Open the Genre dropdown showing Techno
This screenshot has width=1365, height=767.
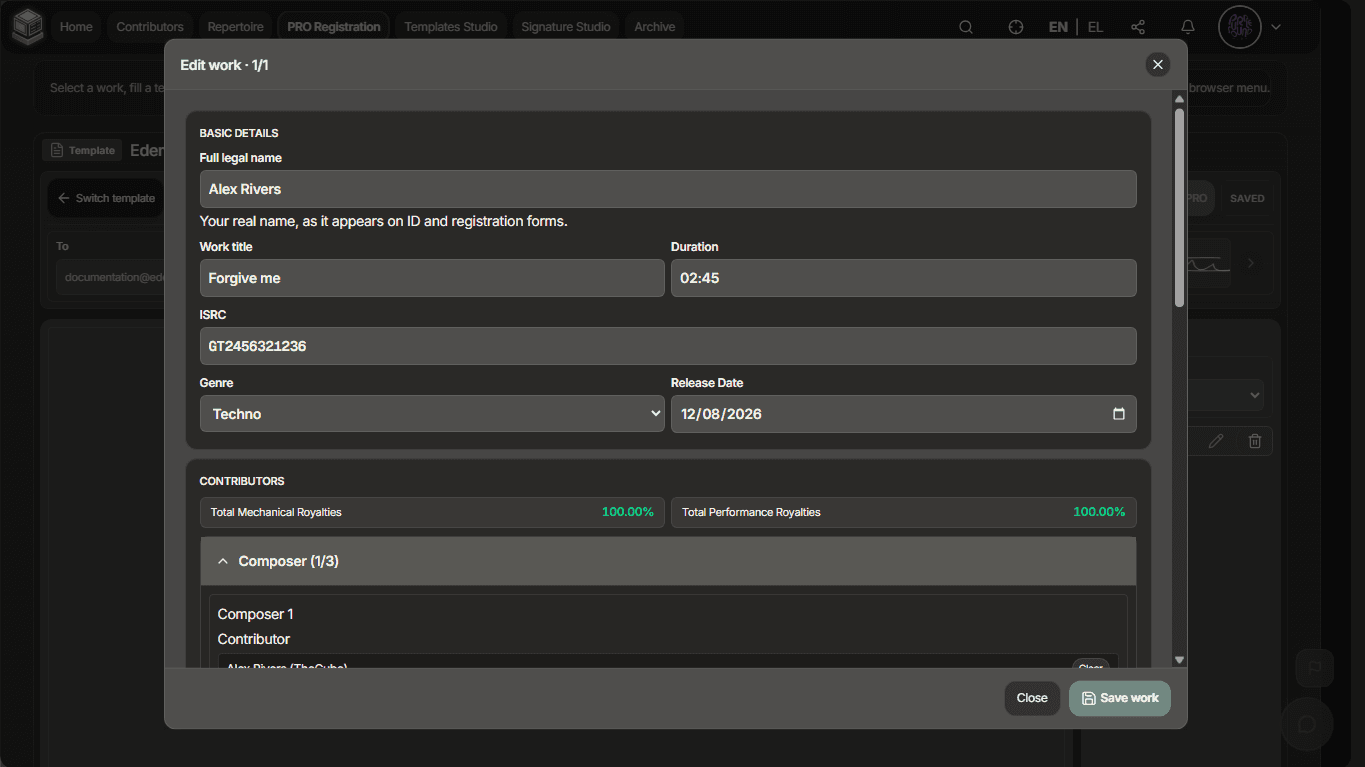[x=432, y=414]
